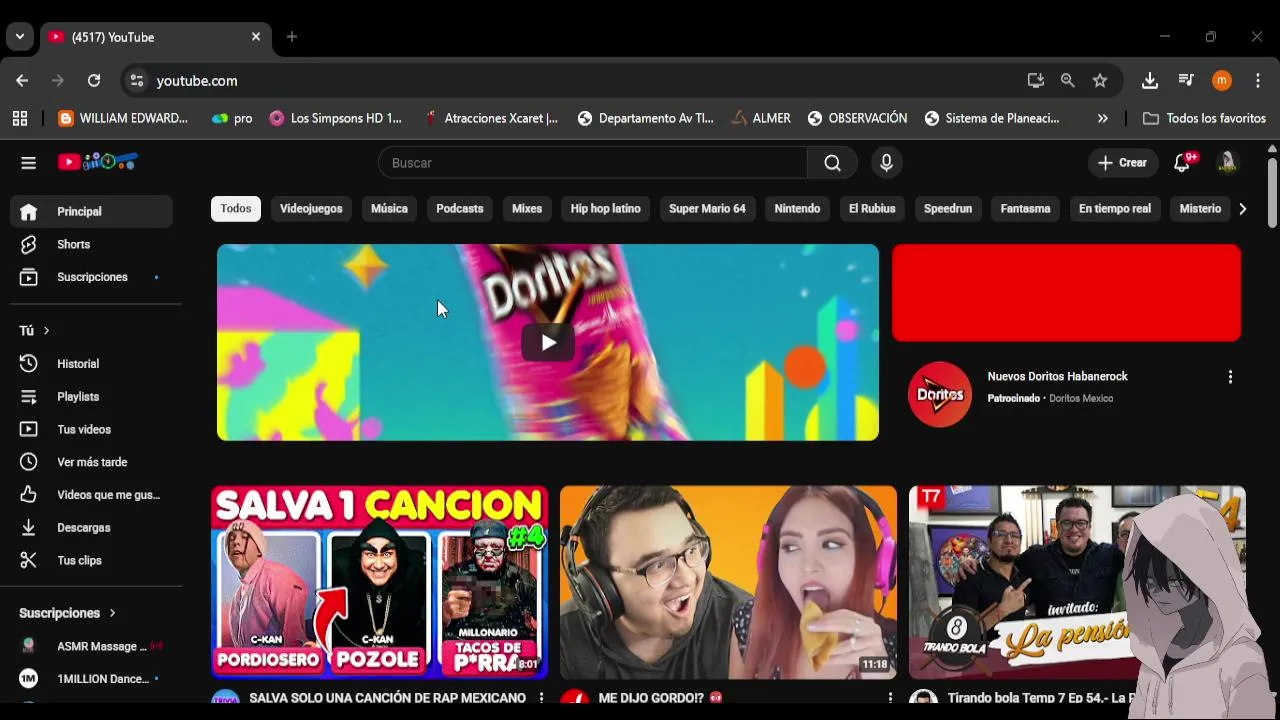Open Suscripciones in the sidebar
Image resolution: width=1280 pixels, height=720 pixels.
(91, 277)
